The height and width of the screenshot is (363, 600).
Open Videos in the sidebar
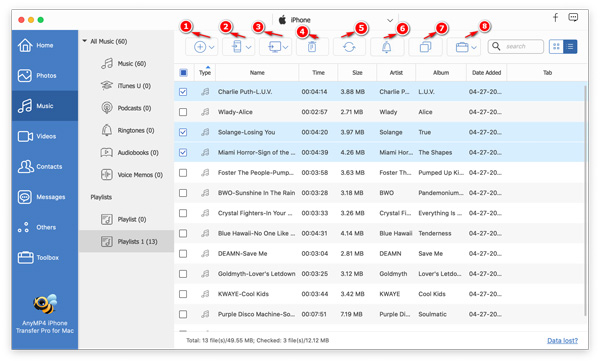point(44,136)
